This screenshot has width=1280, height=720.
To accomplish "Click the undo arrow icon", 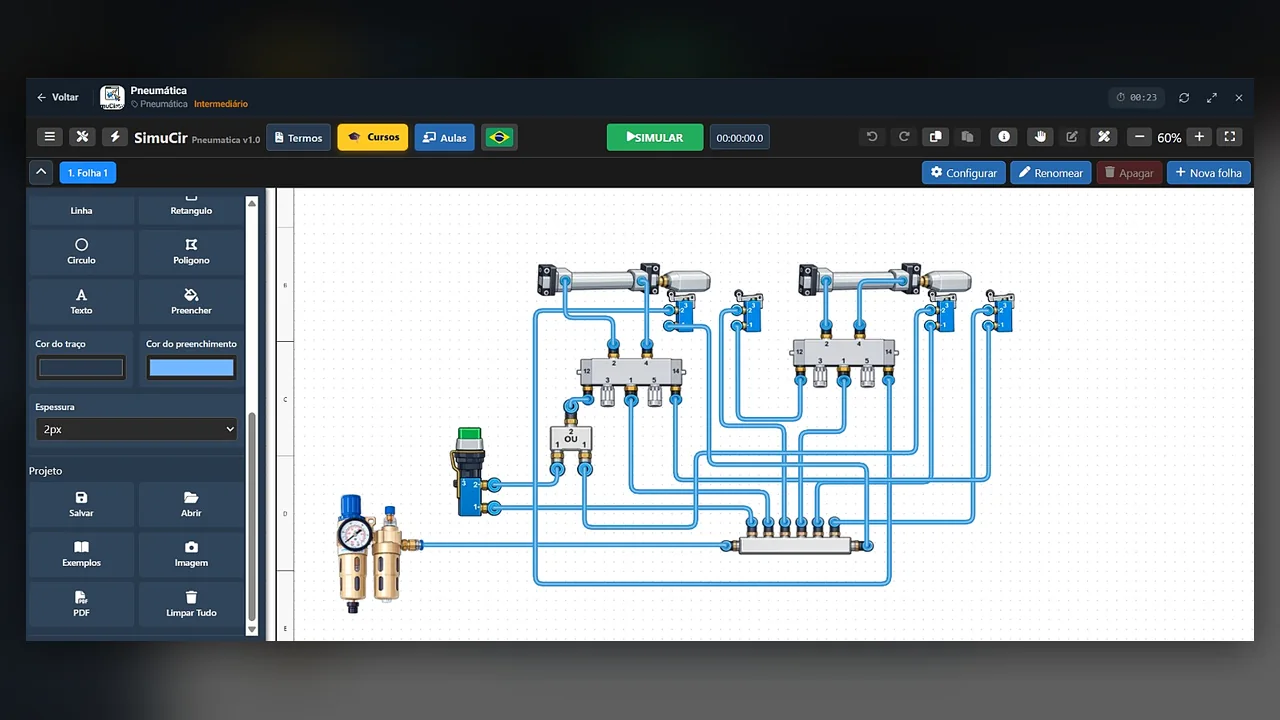I will pyautogui.click(x=872, y=137).
